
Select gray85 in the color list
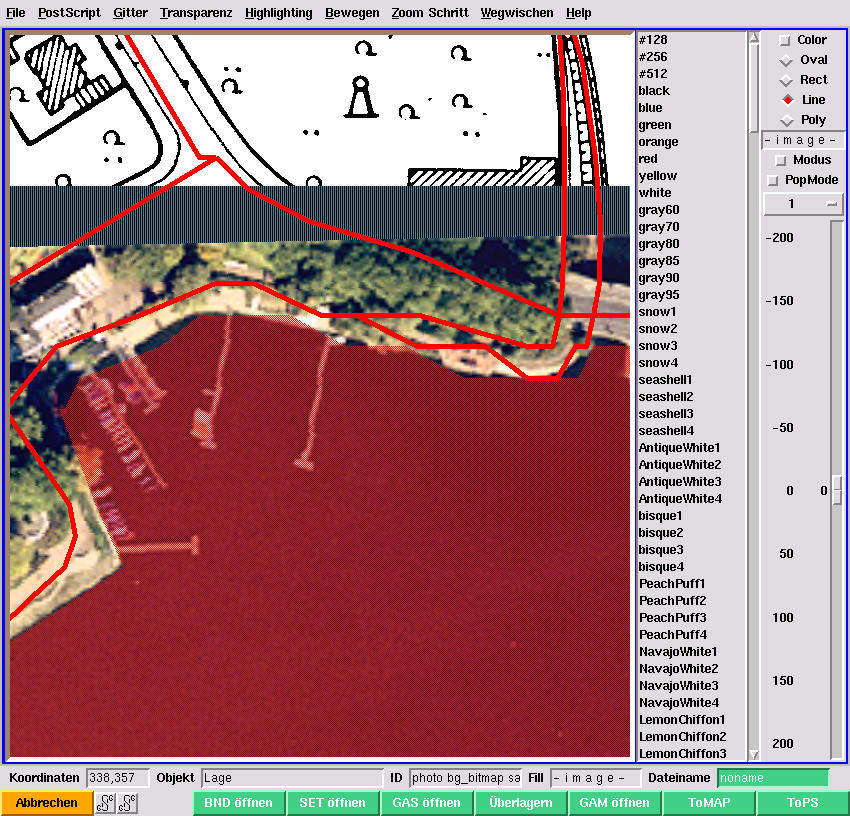click(x=659, y=261)
